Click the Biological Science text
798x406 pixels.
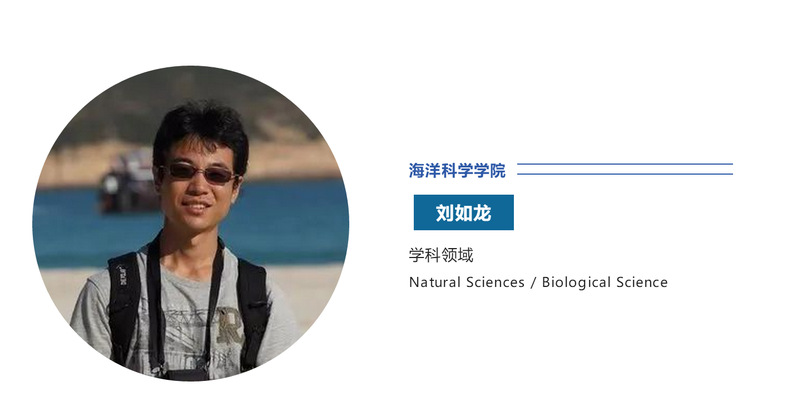[x=605, y=282]
